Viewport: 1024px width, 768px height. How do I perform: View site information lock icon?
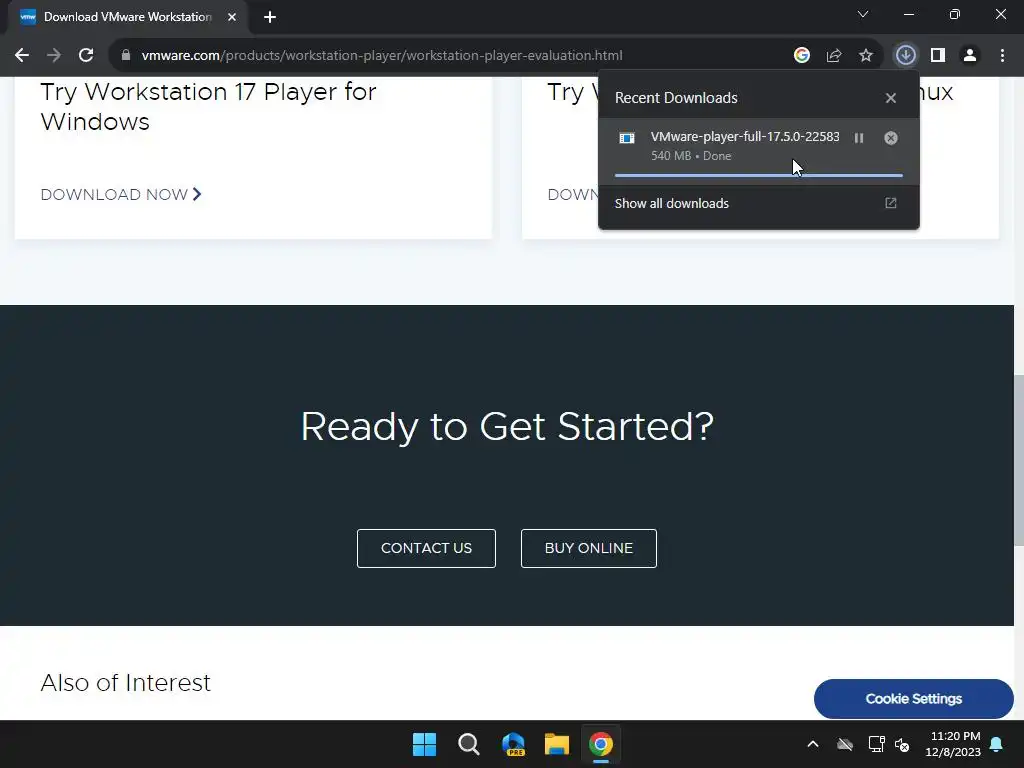point(126,56)
